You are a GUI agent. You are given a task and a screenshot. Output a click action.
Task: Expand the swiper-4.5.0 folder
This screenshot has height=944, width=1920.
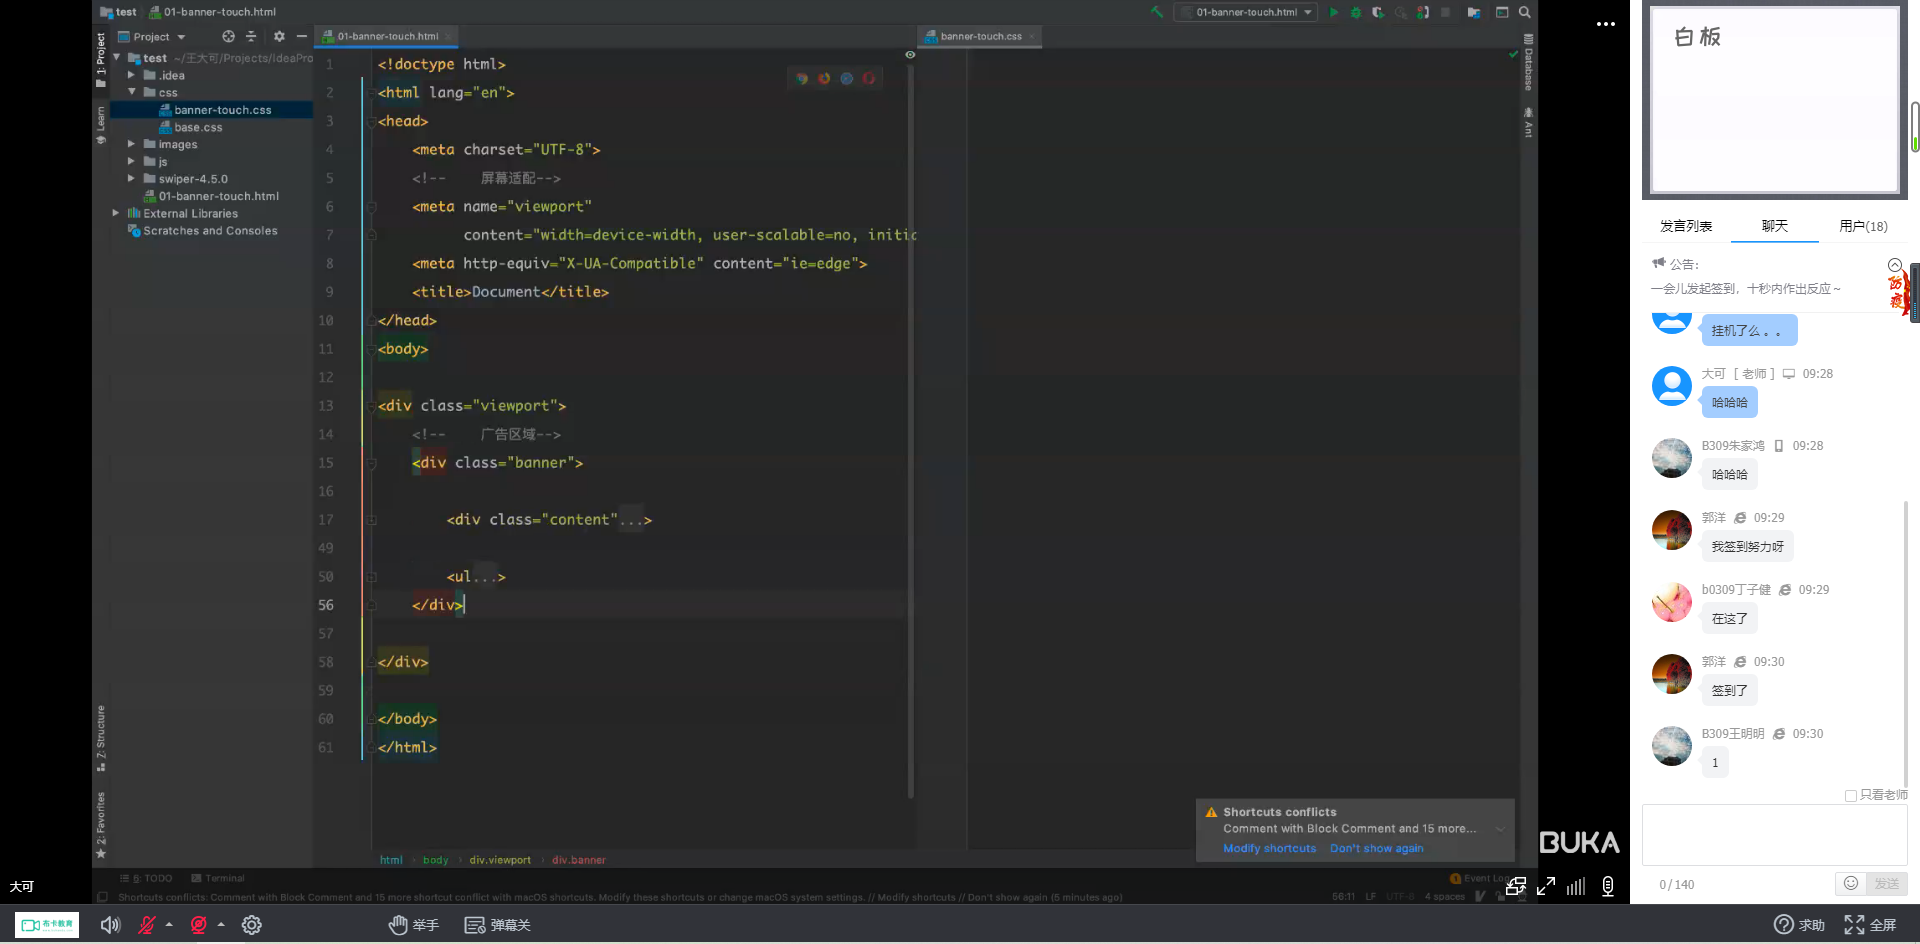(131, 179)
